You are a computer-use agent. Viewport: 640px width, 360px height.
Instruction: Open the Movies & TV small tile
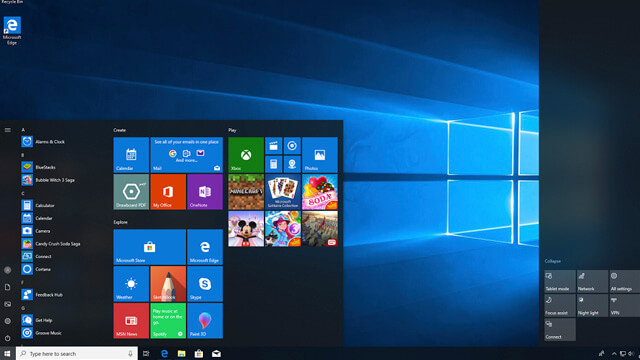tap(273, 146)
